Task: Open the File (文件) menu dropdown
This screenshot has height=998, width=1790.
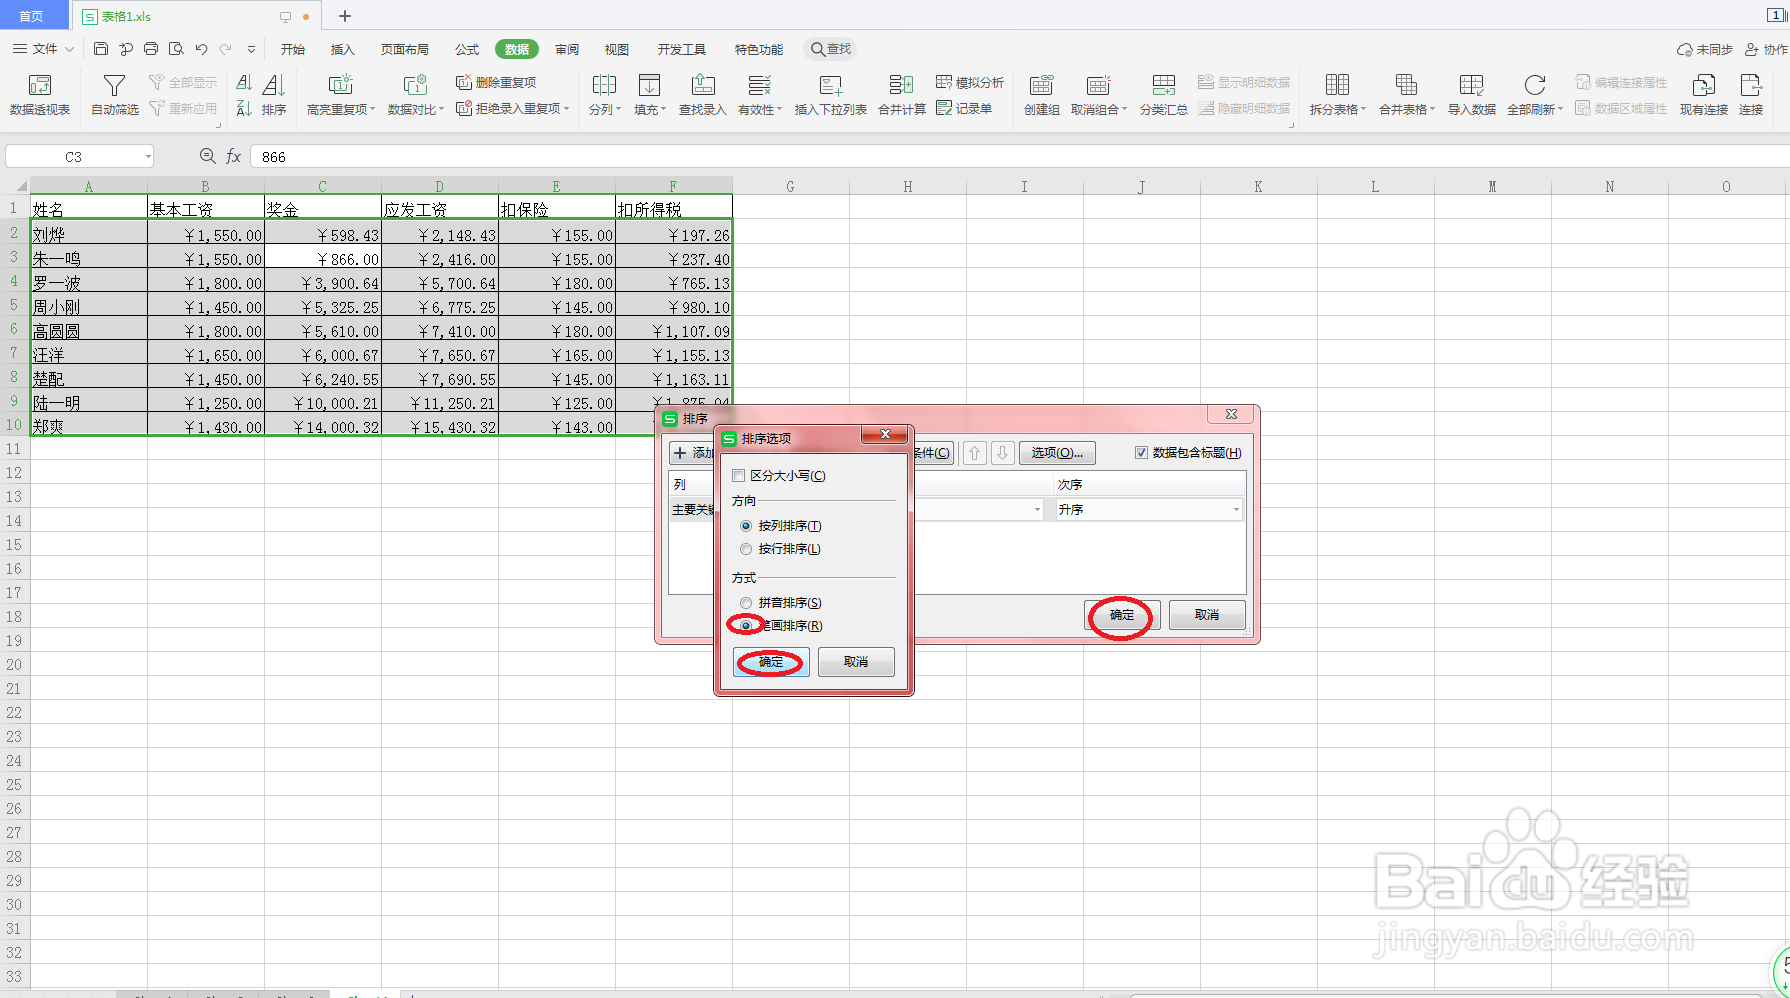Action: (43, 49)
